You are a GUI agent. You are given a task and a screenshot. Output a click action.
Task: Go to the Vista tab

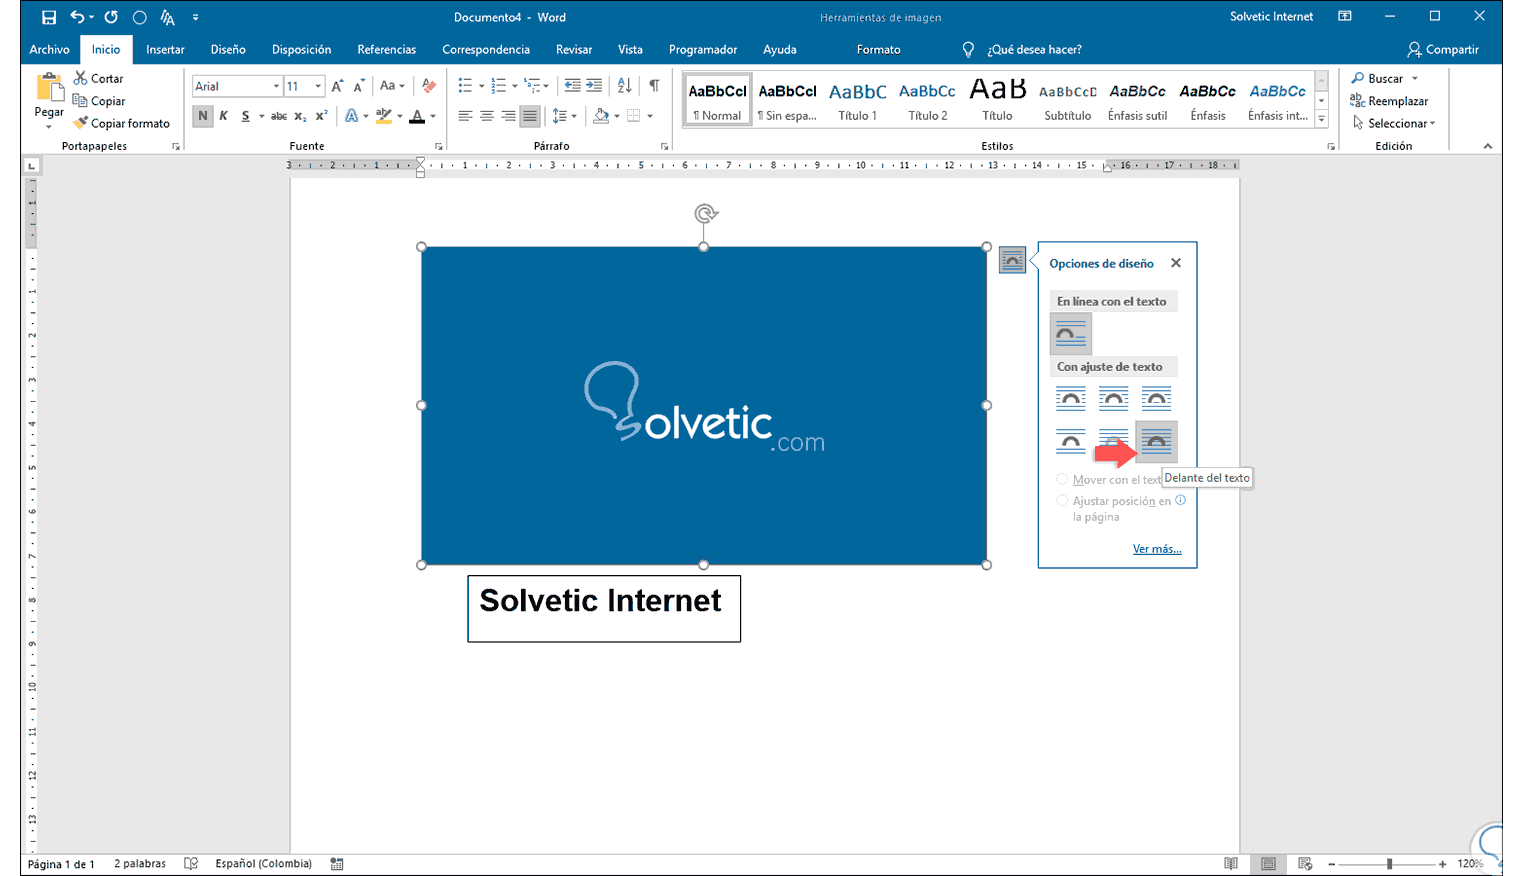(x=630, y=49)
